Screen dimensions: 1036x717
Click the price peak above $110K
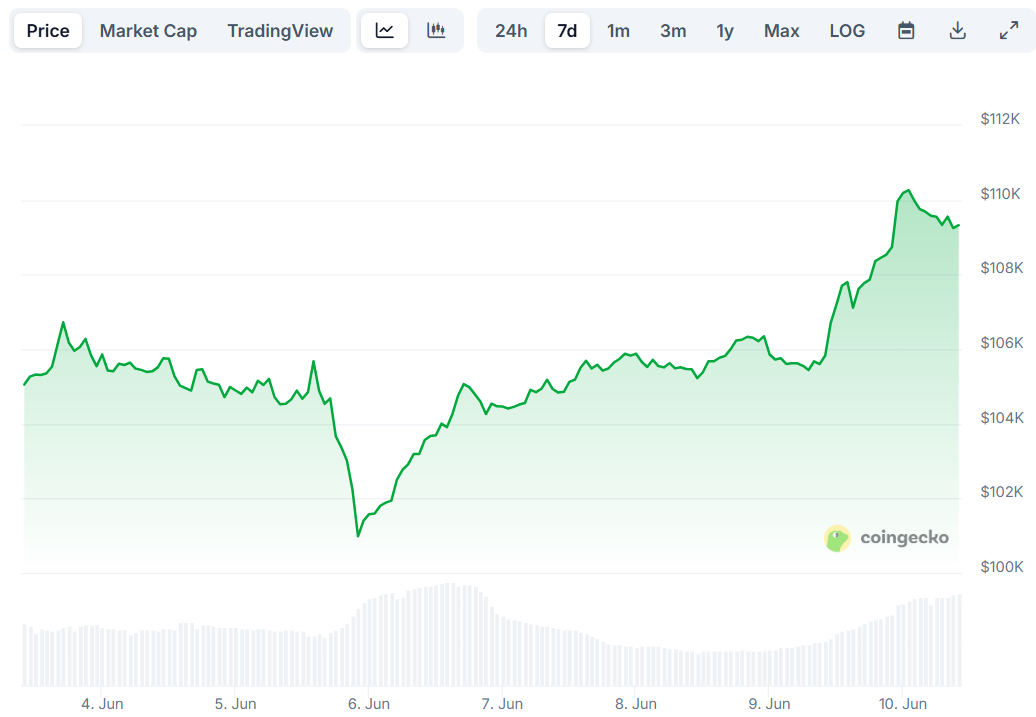[x=908, y=191]
